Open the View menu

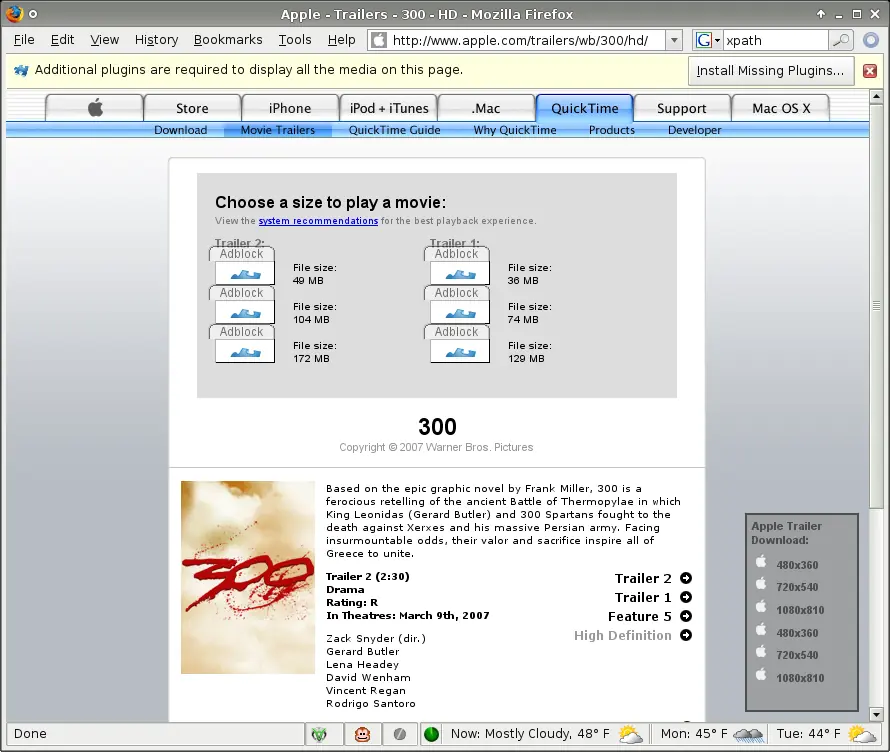click(x=104, y=40)
